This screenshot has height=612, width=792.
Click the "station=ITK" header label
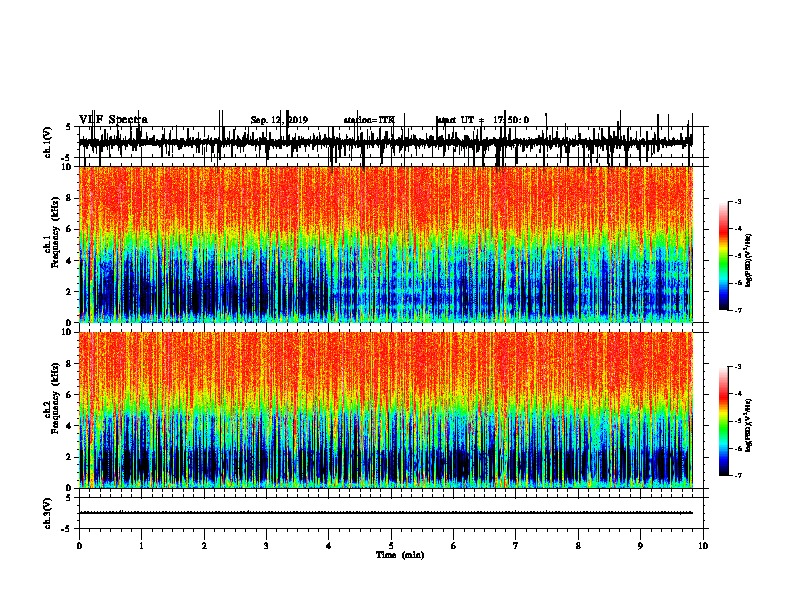tap(369, 120)
